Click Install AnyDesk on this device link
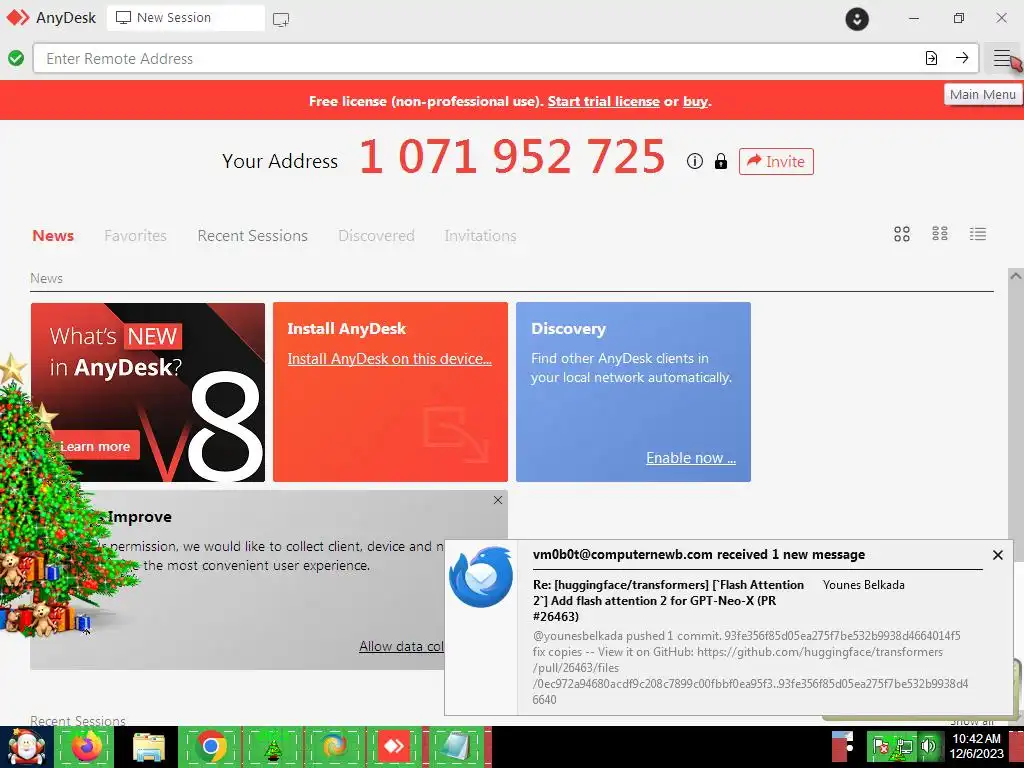1024x768 pixels. click(x=389, y=359)
